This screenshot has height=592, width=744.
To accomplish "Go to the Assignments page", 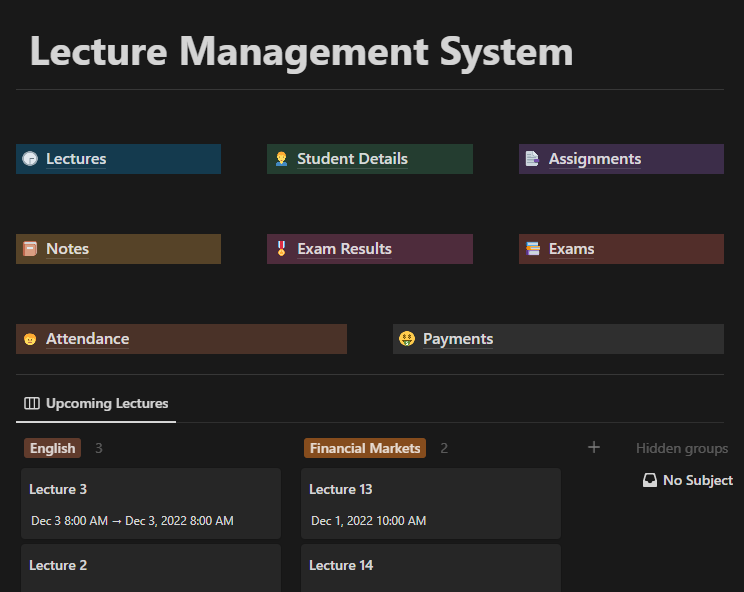I will click(x=594, y=159).
